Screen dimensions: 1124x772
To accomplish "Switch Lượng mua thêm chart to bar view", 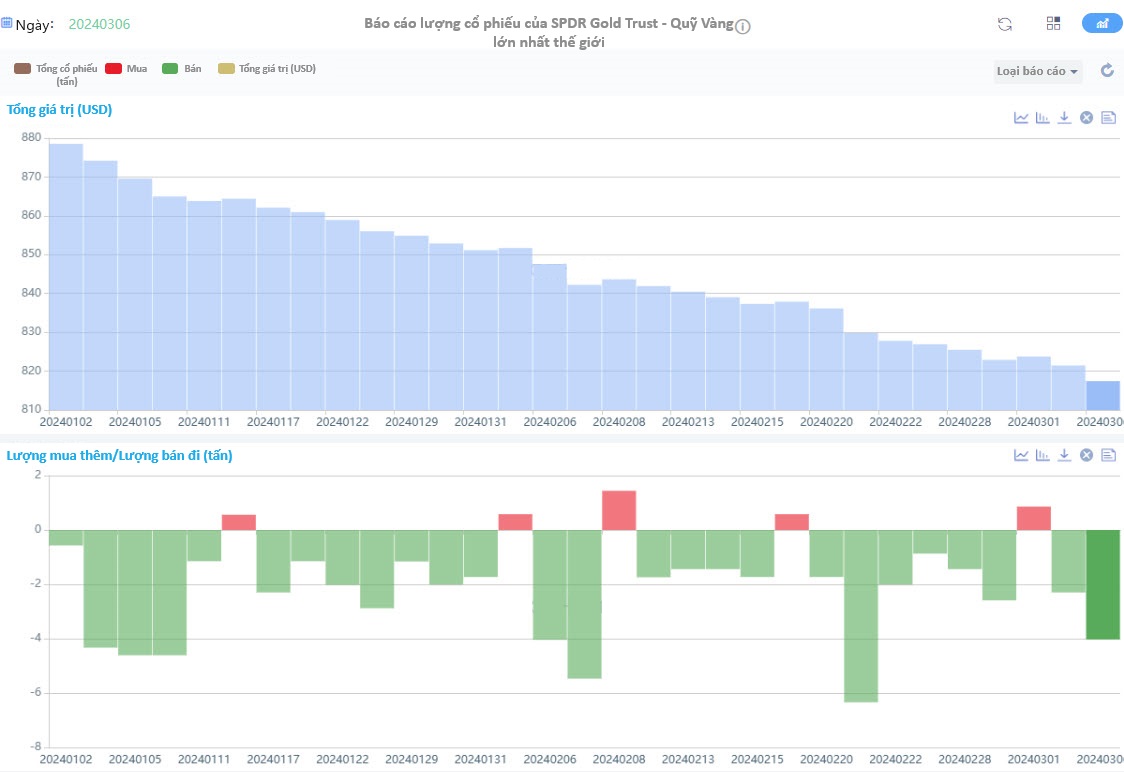I will pos(1042,455).
